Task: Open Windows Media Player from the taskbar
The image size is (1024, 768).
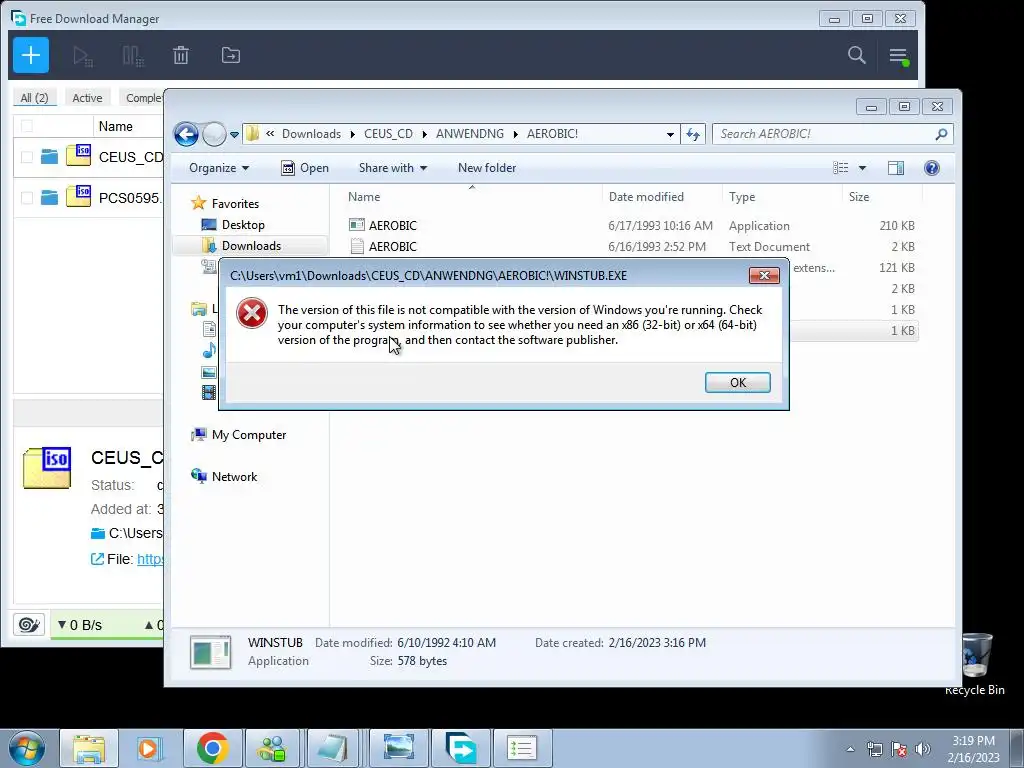Action: [x=150, y=748]
